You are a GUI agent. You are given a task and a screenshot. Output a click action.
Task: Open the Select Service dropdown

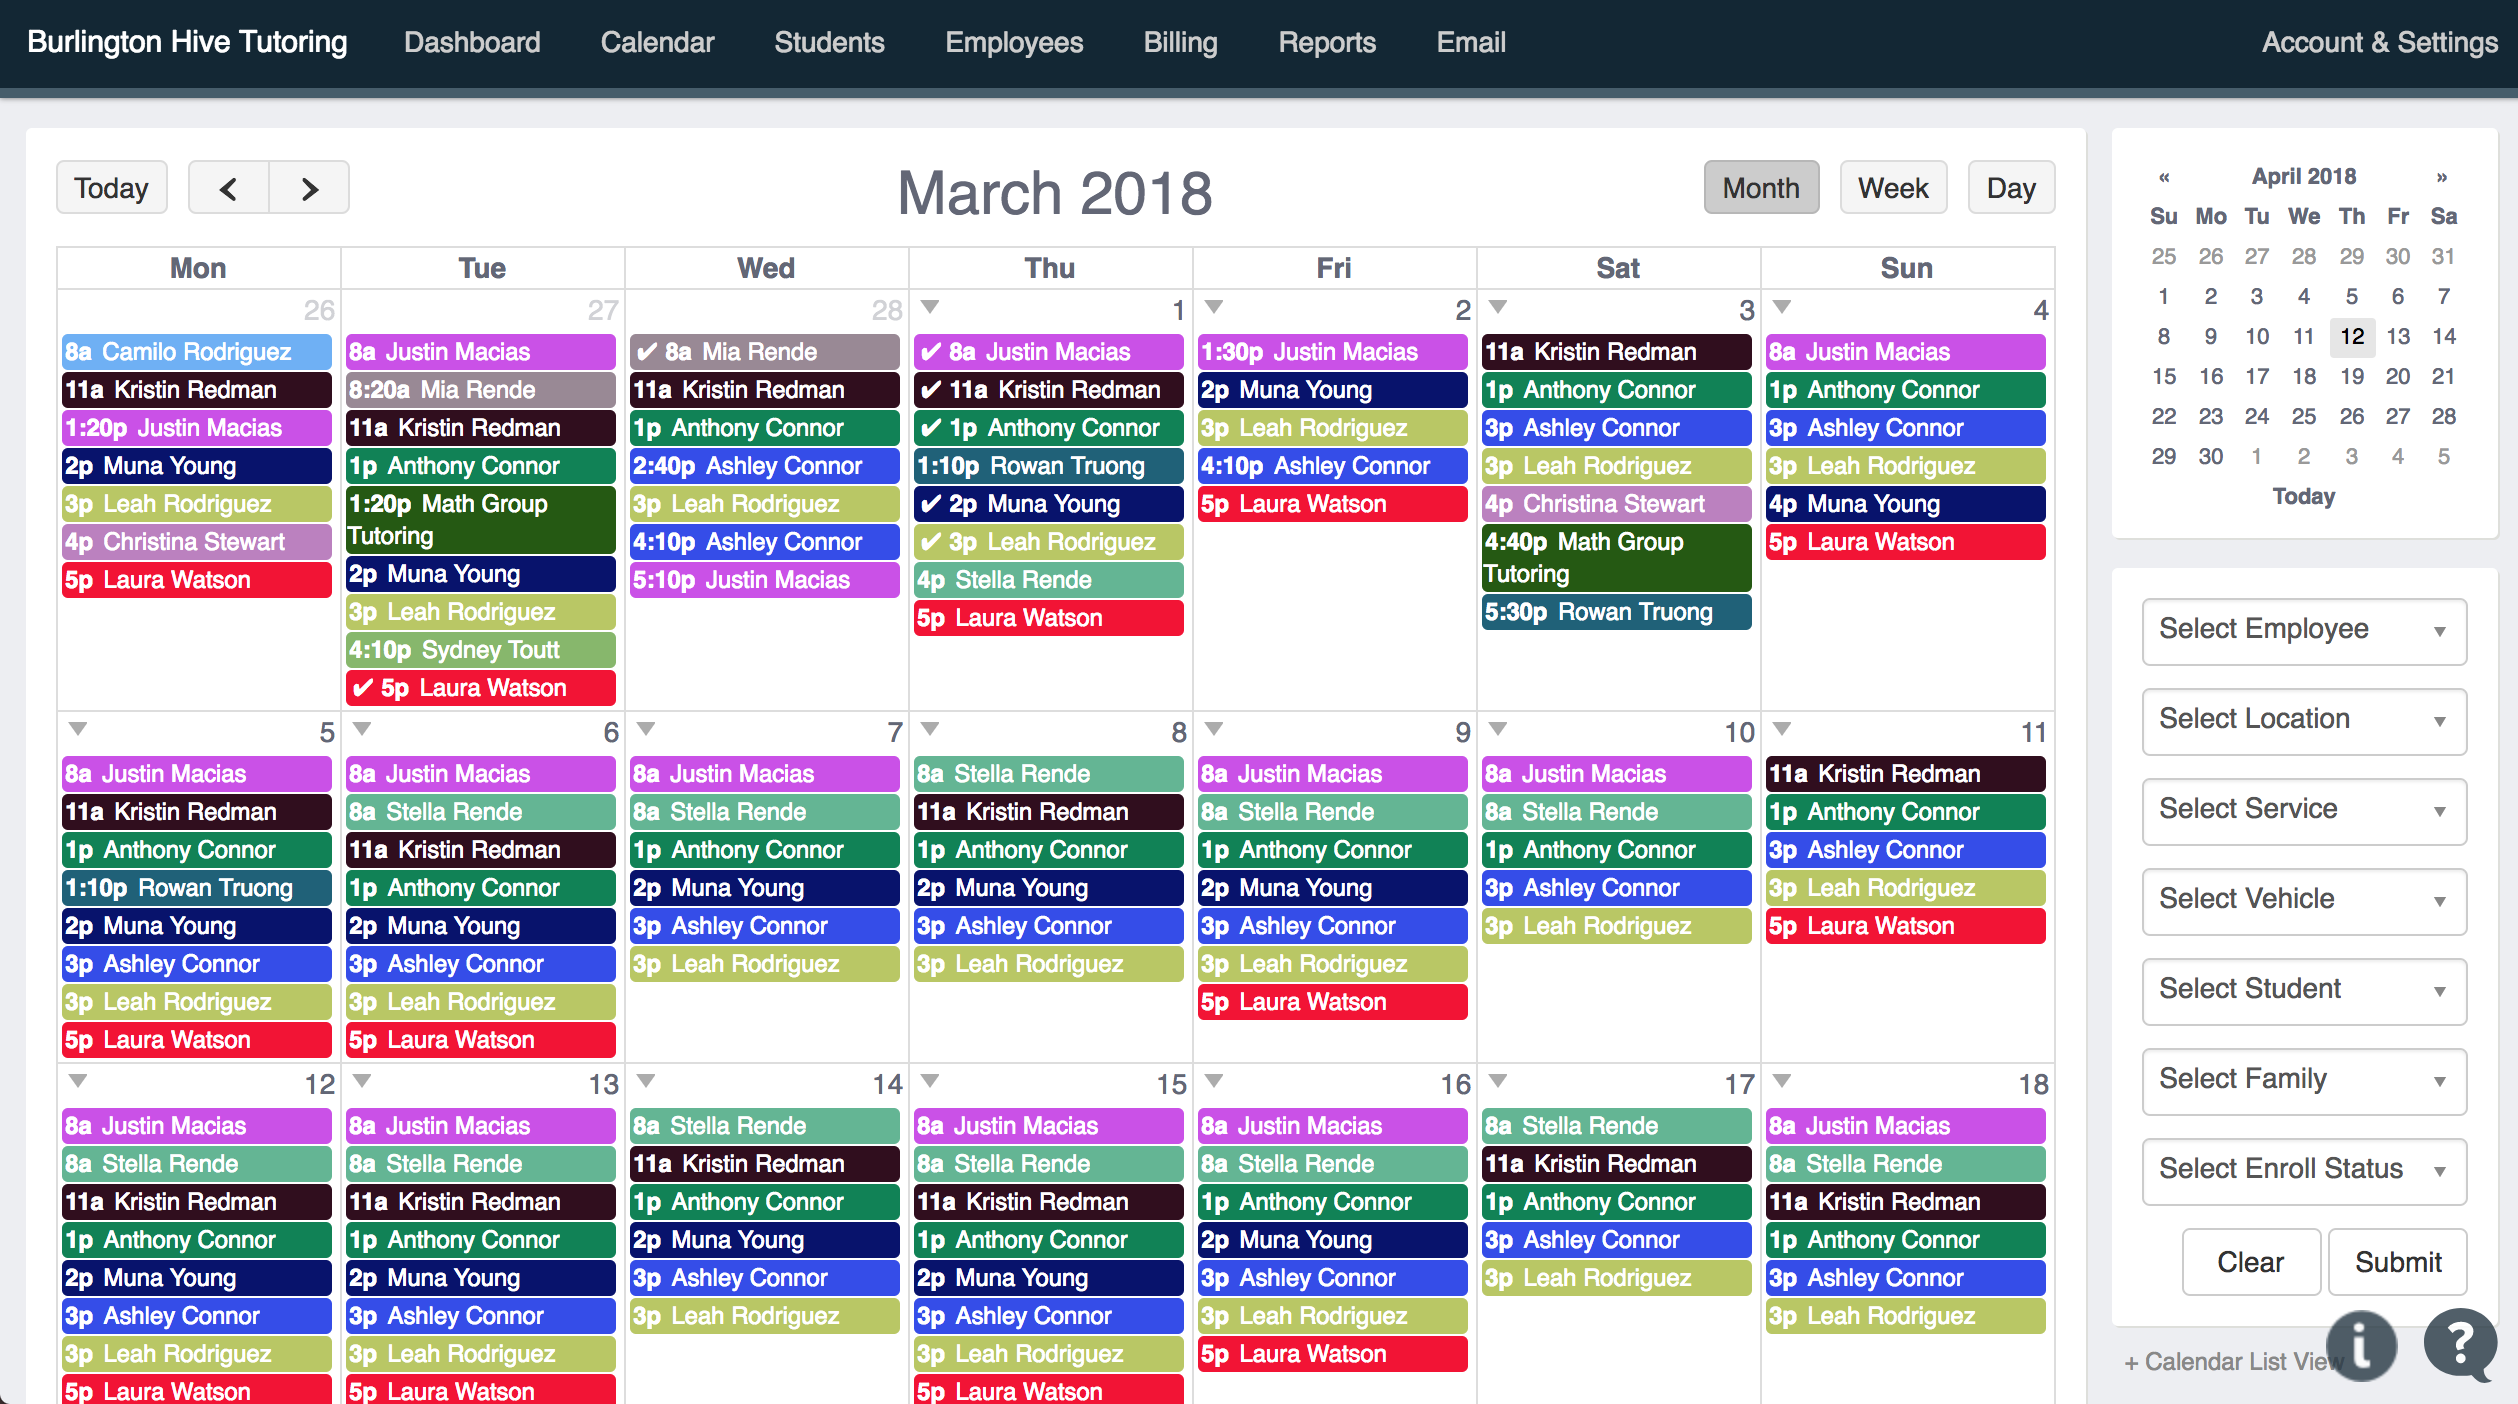pyautogui.click(x=2304, y=811)
